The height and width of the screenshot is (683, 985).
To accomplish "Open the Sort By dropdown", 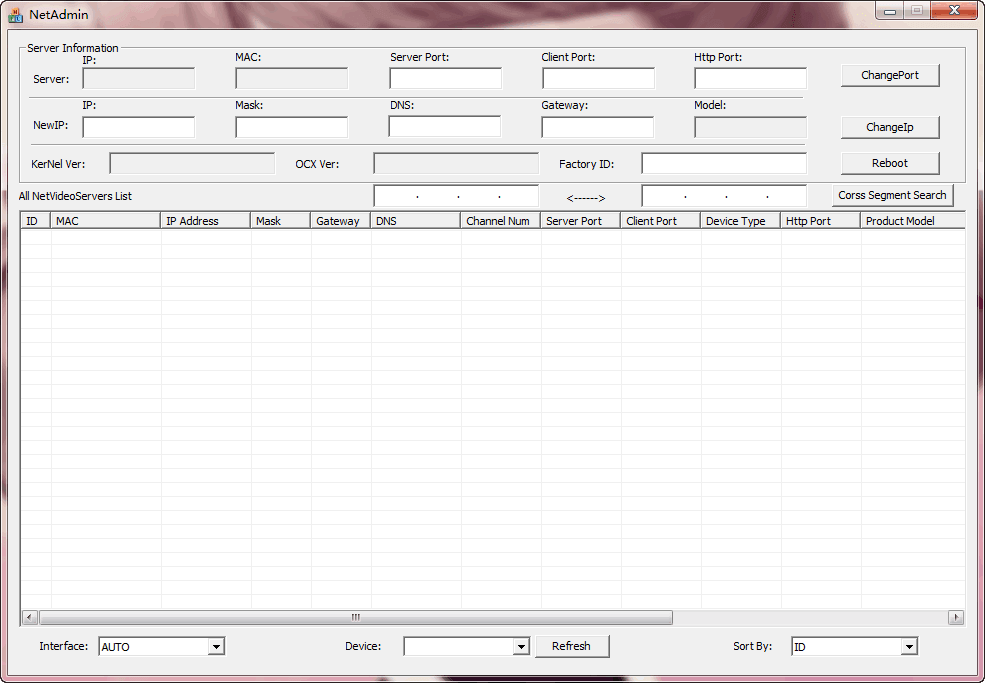I will (x=908, y=647).
